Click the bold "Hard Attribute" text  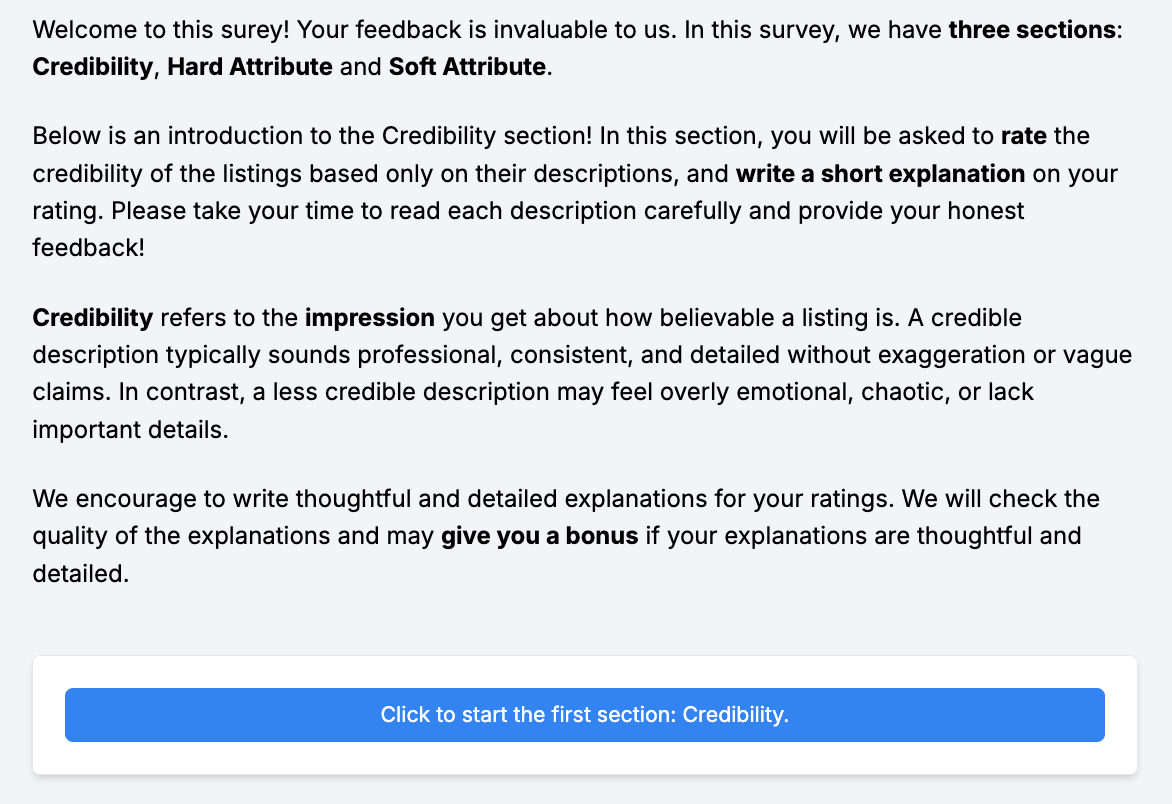[250, 67]
